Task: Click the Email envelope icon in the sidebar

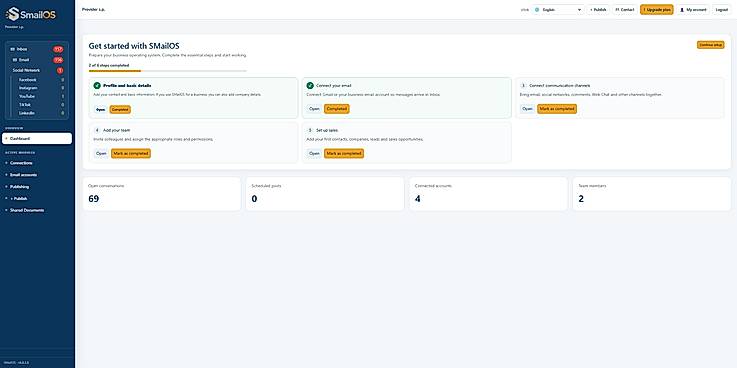Action: pyautogui.click(x=15, y=60)
